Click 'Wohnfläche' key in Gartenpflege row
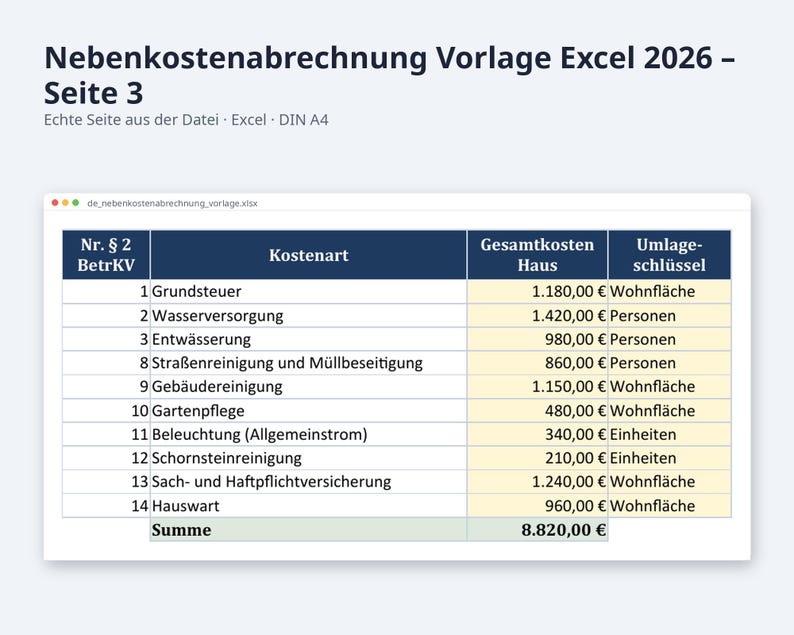This screenshot has height=635, width=794. [x=669, y=411]
